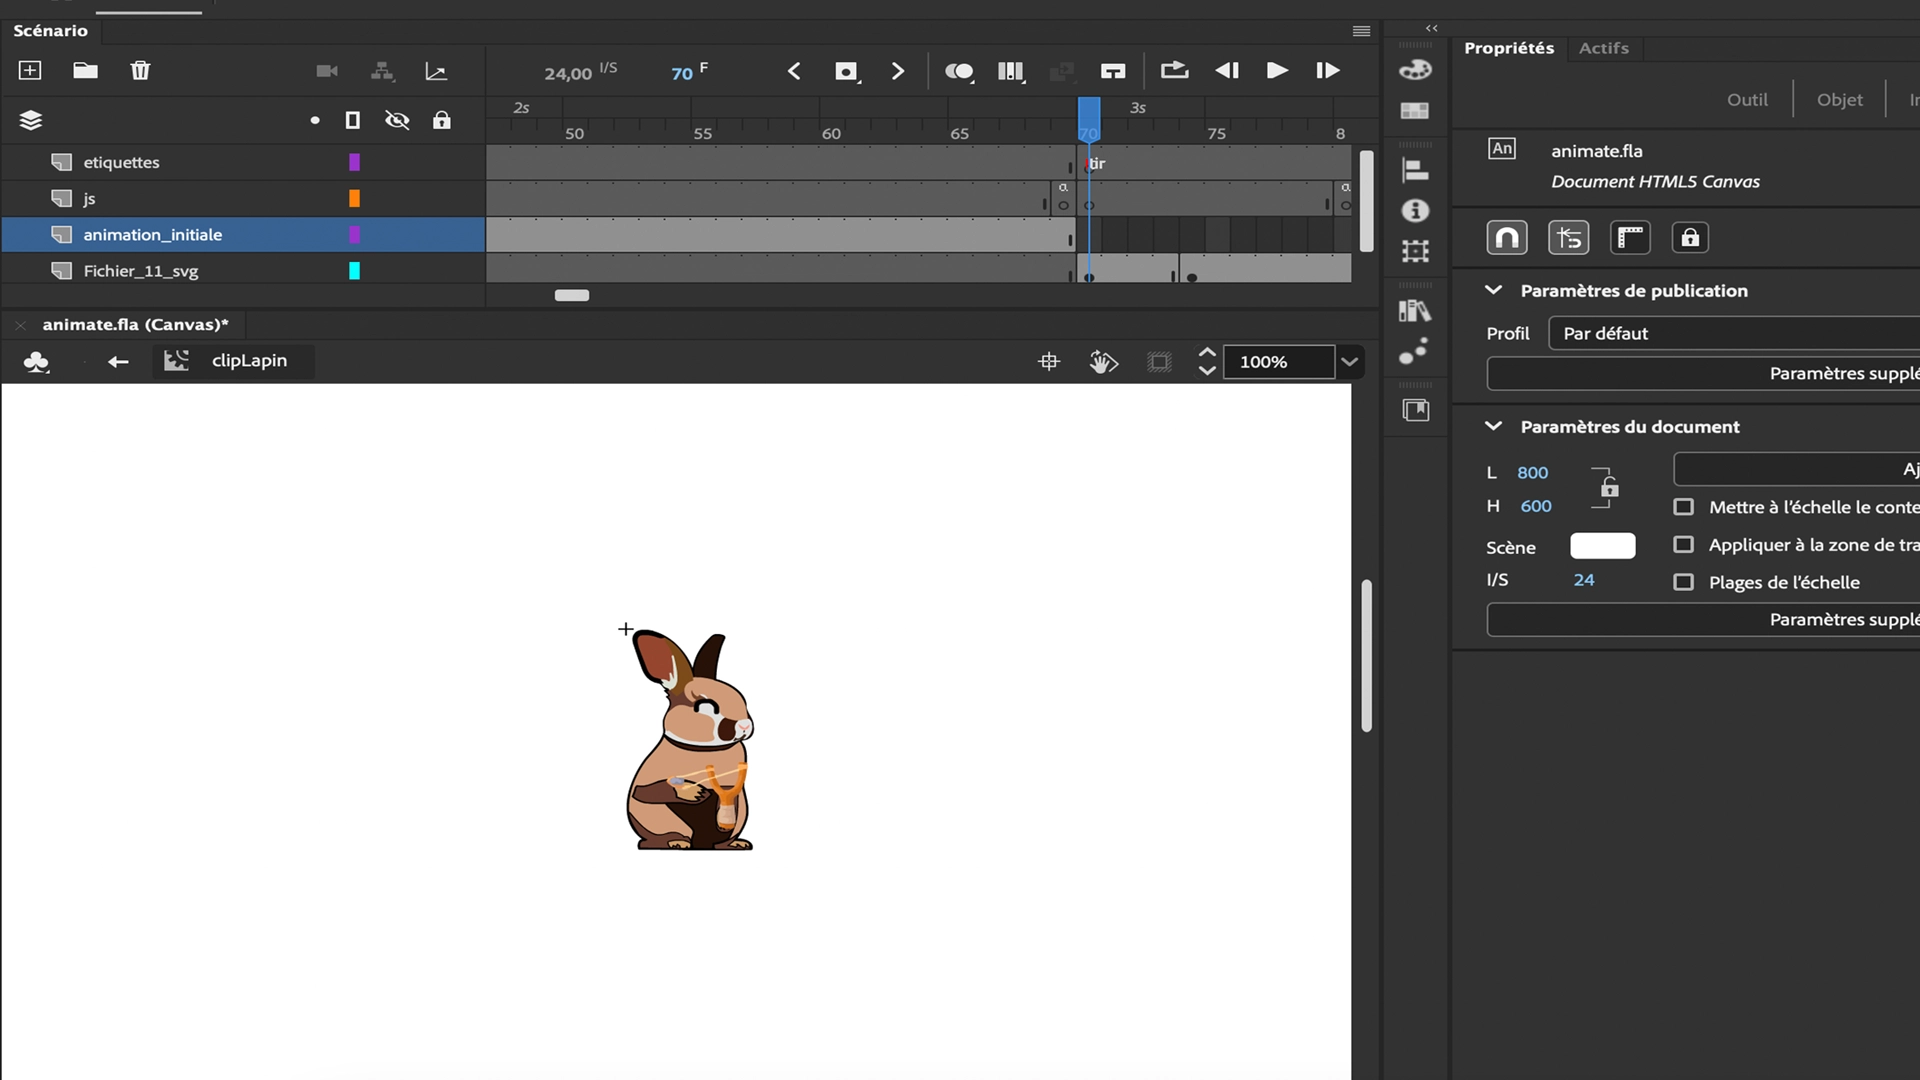Image resolution: width=1920 pixels, height=1080 pixels.
Task: Select the Objet properties tab
Action: [x=1839, y=99]
